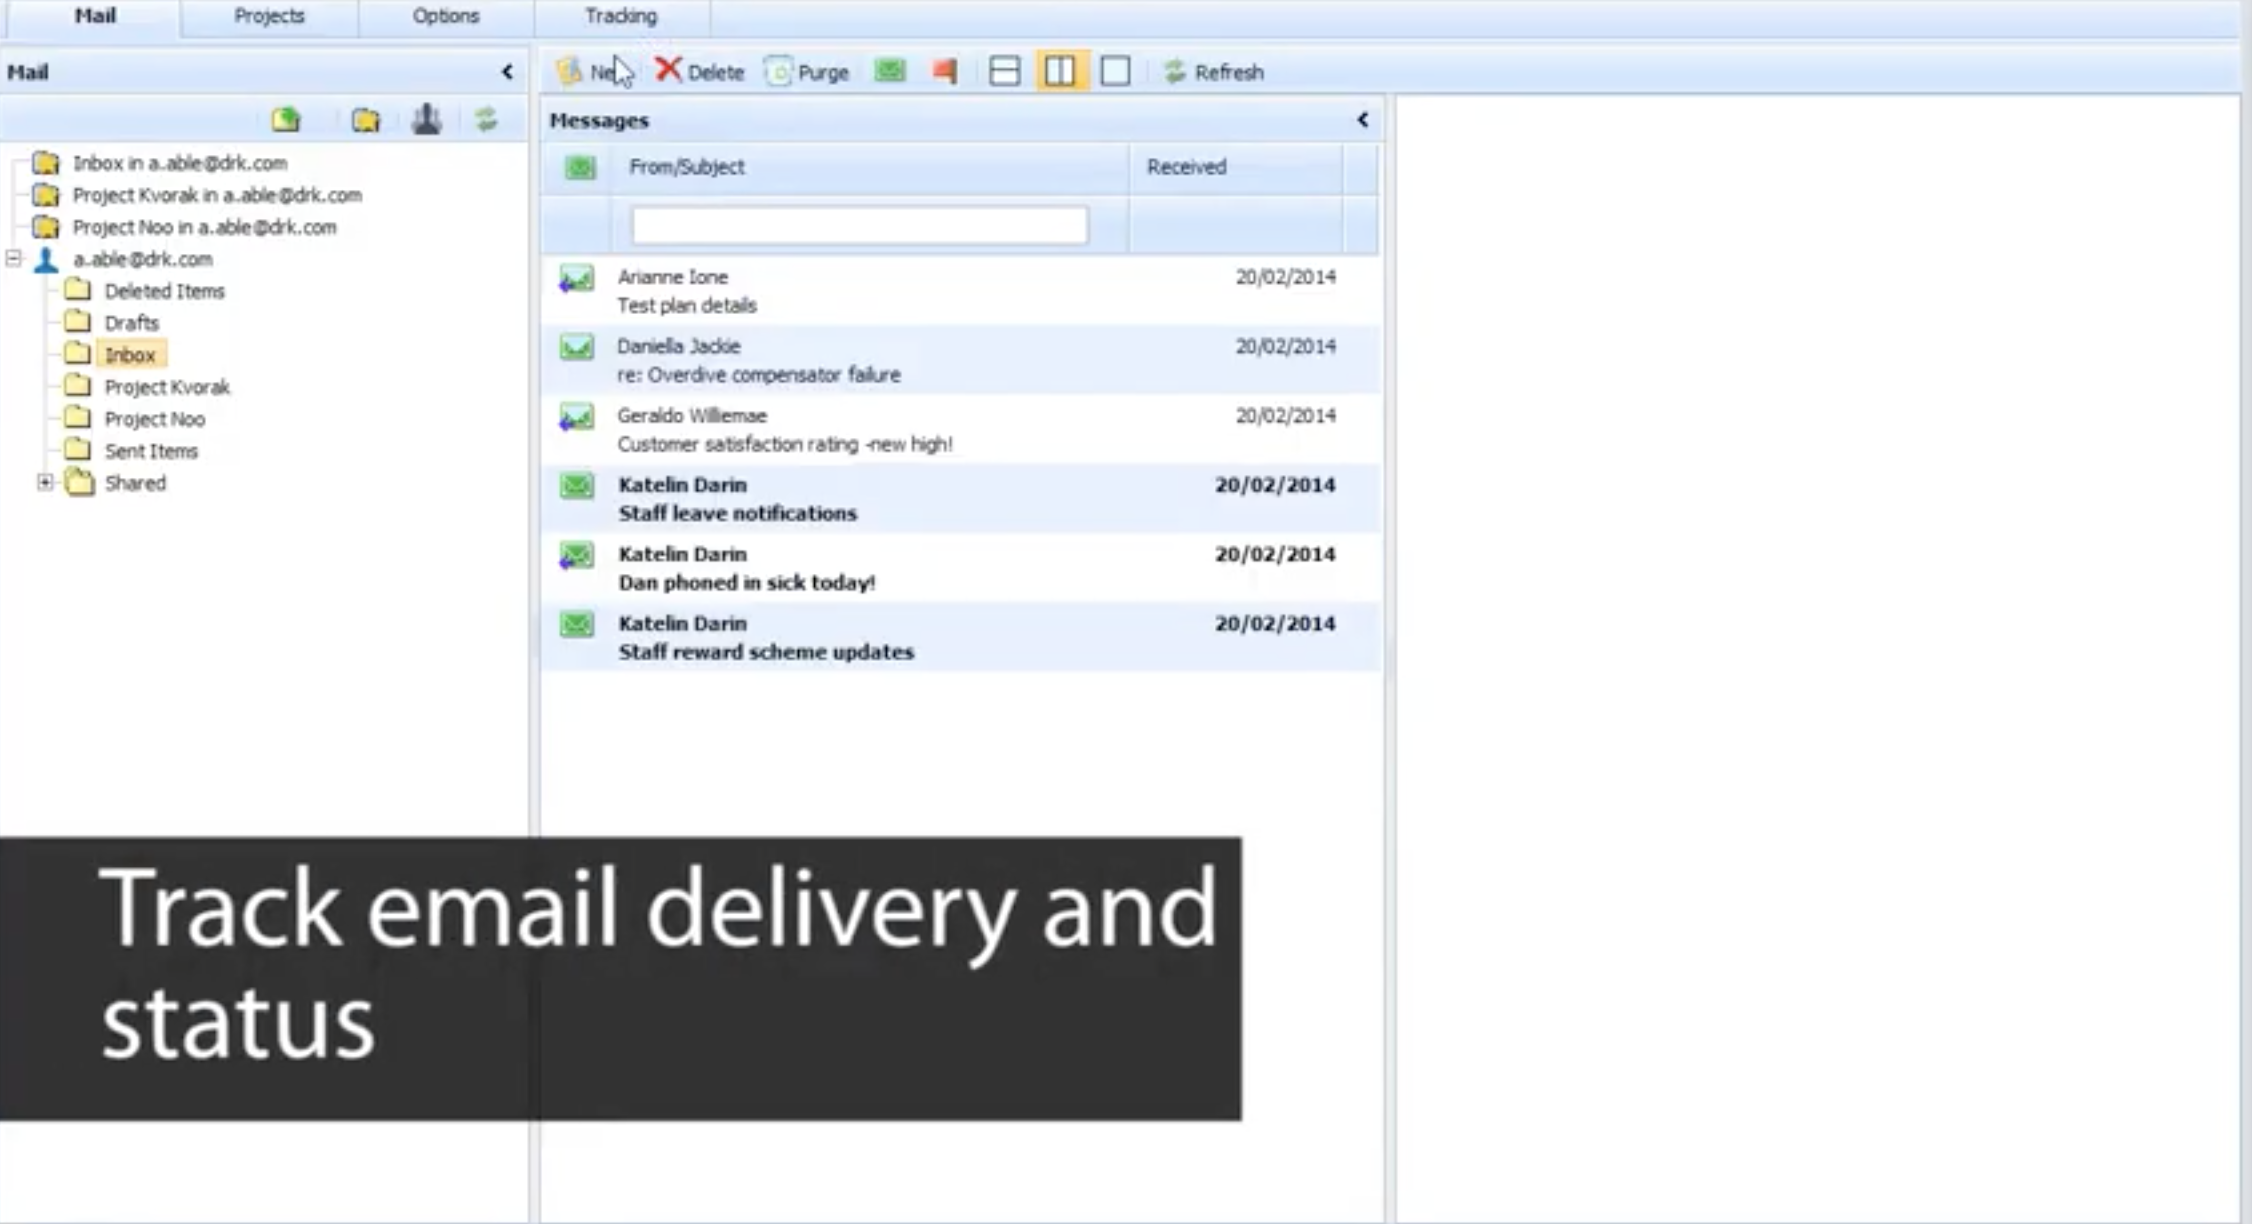The image size is (2252, 1224).
Task: Expand the Shared folder node
Action: click(45, 483)
